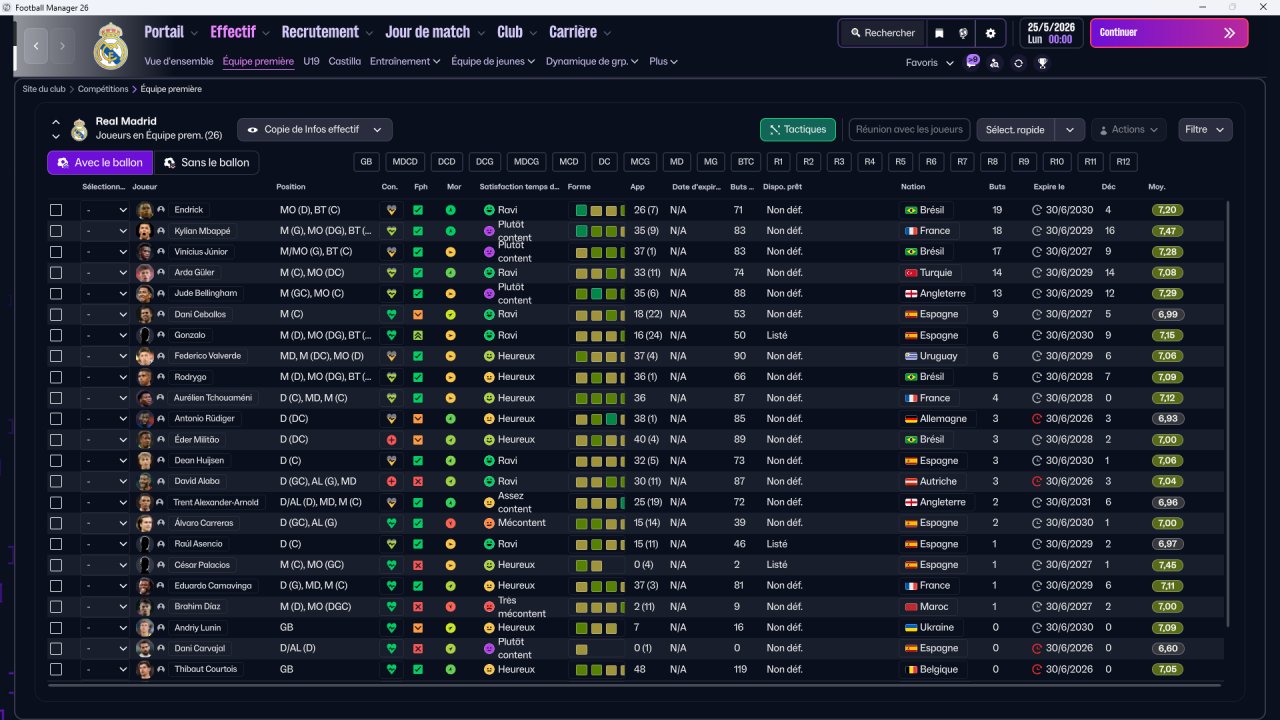Open Endrick's selection dropdown
This screenshot has width=1280, height=720.
pos(106,210)
